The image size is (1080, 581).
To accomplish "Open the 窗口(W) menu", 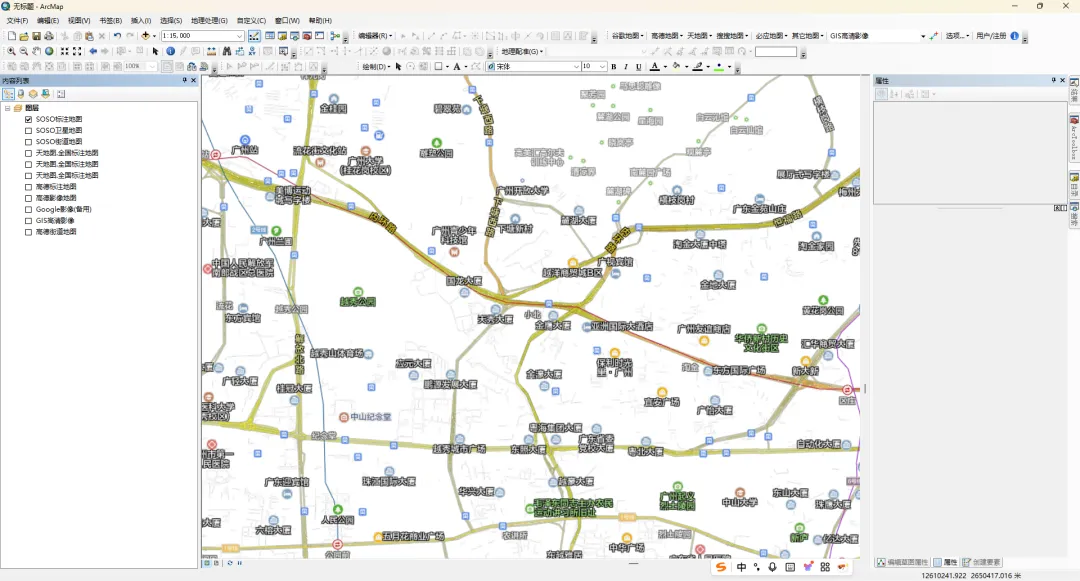I will point(287,21).
